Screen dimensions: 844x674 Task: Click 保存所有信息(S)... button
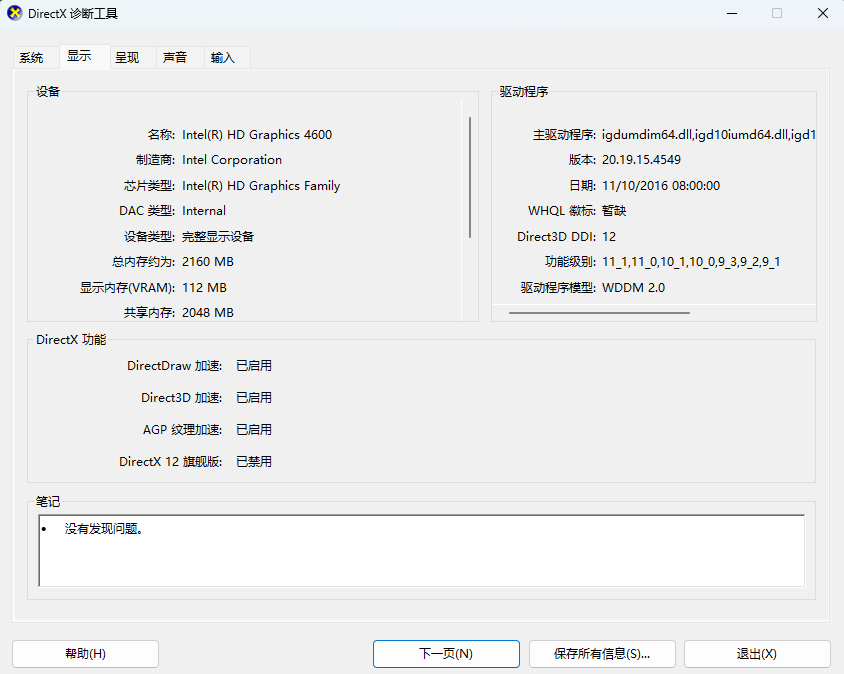click(602, 654)
